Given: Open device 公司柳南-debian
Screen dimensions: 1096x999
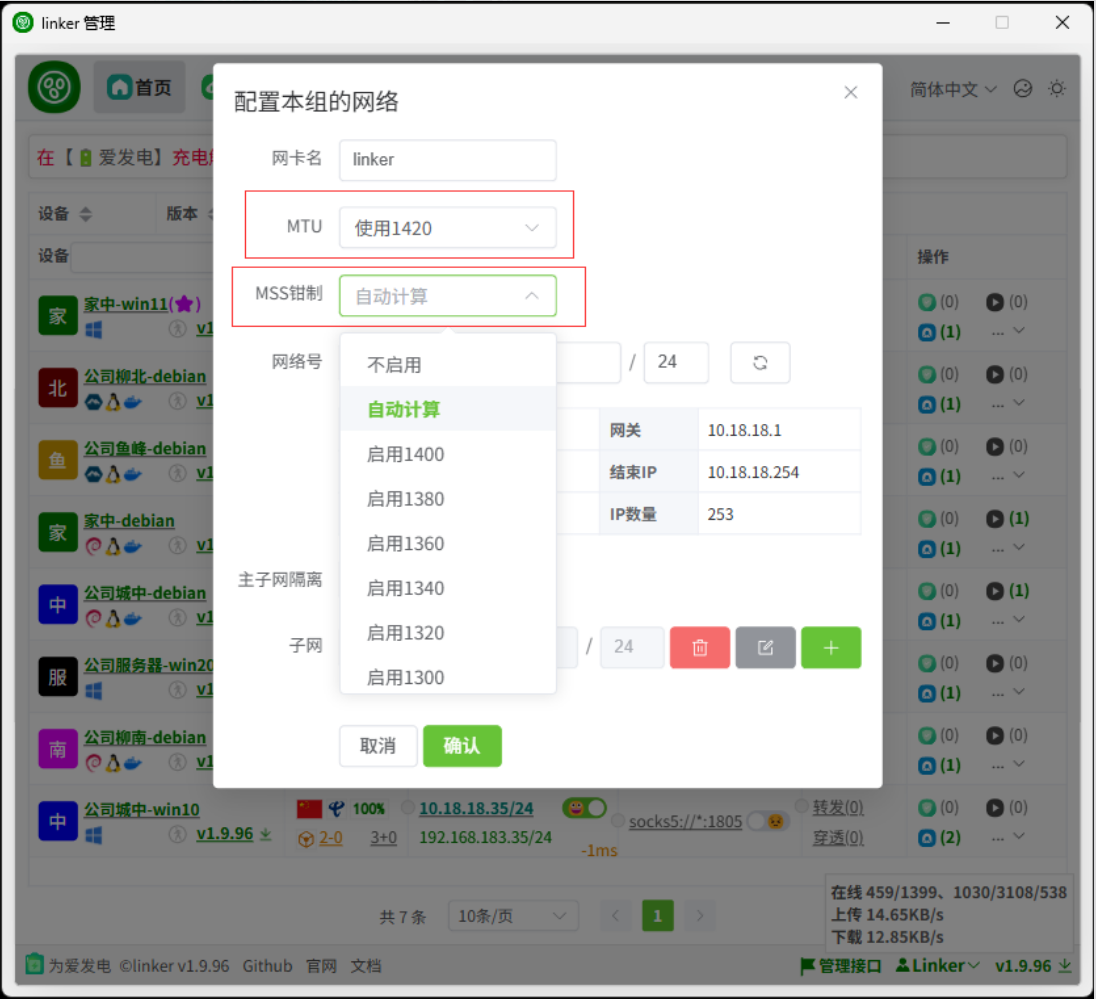Looking at the screenshot, I should pyautogui.click(x=145, y=738).
